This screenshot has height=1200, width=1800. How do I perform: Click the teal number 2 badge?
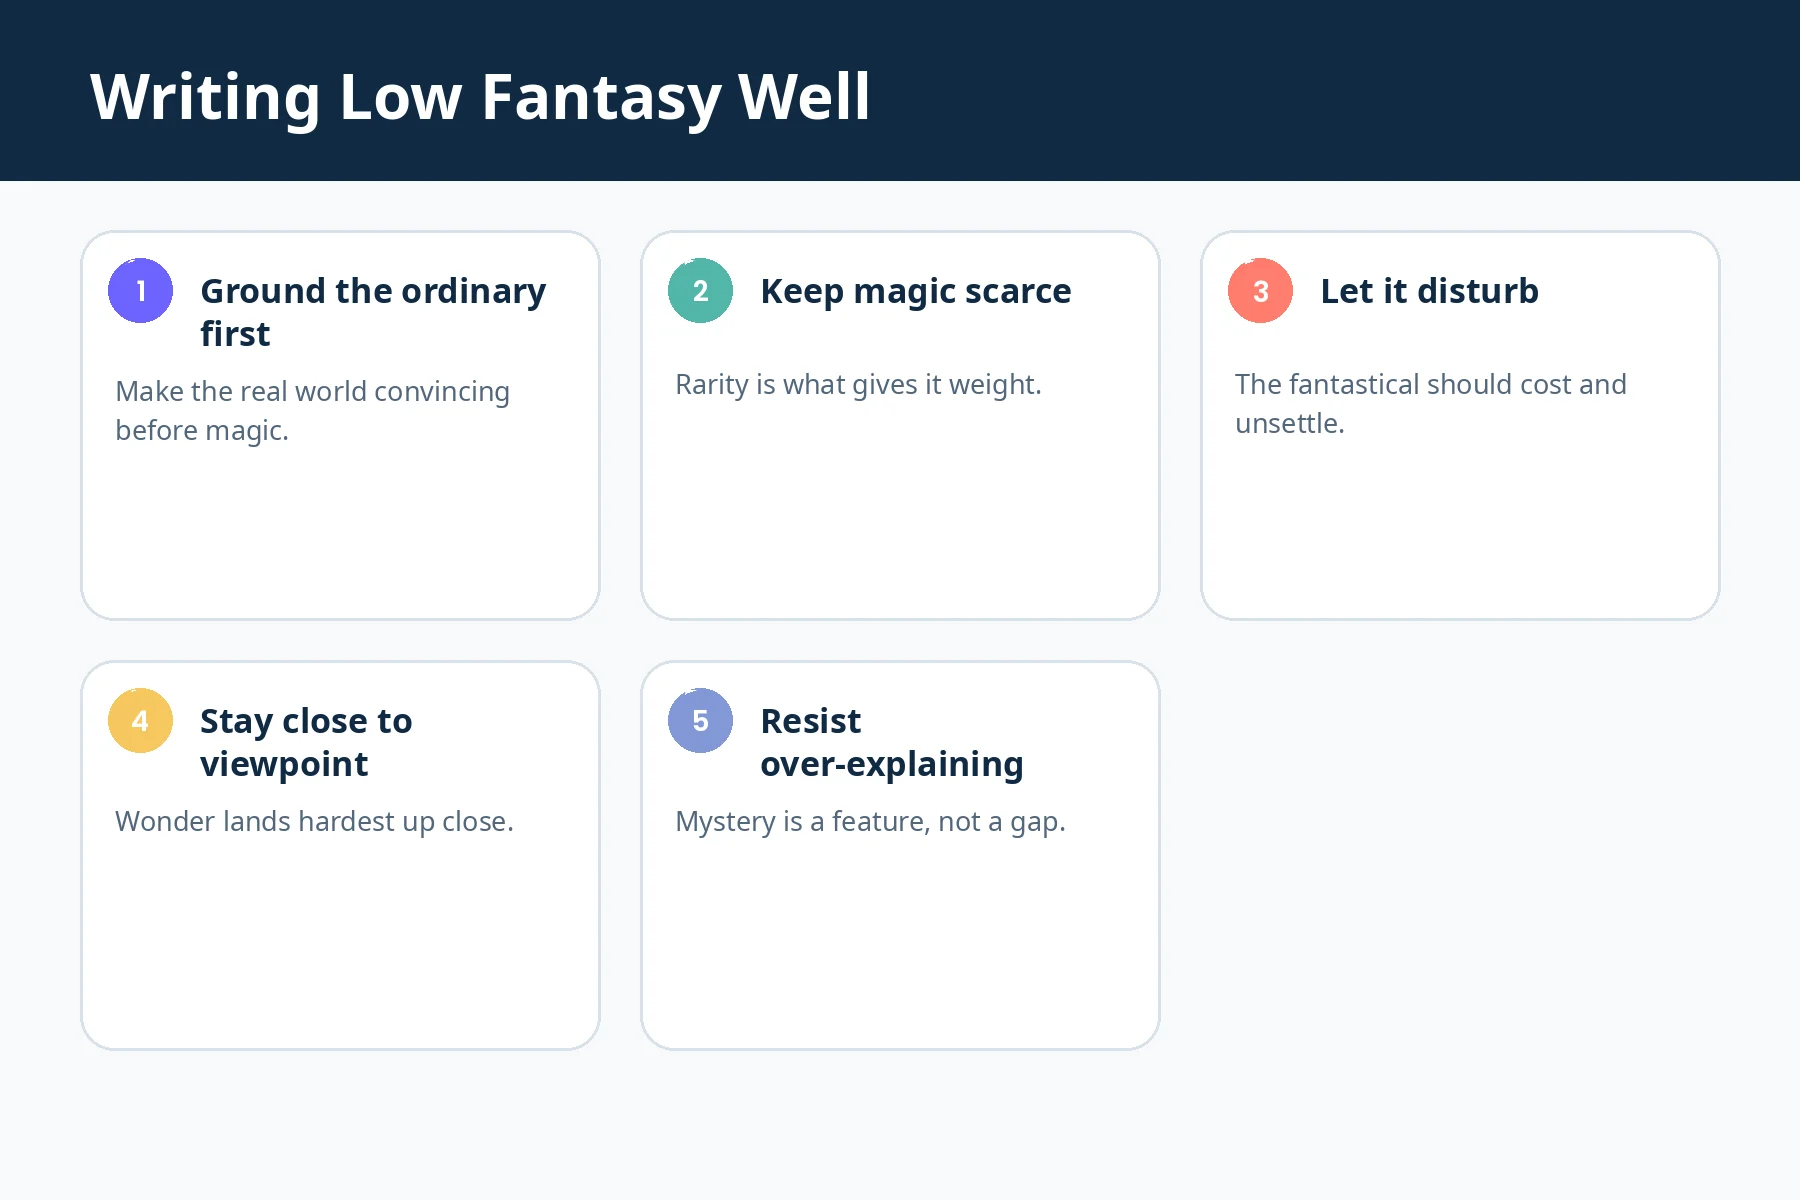(700, 291)
